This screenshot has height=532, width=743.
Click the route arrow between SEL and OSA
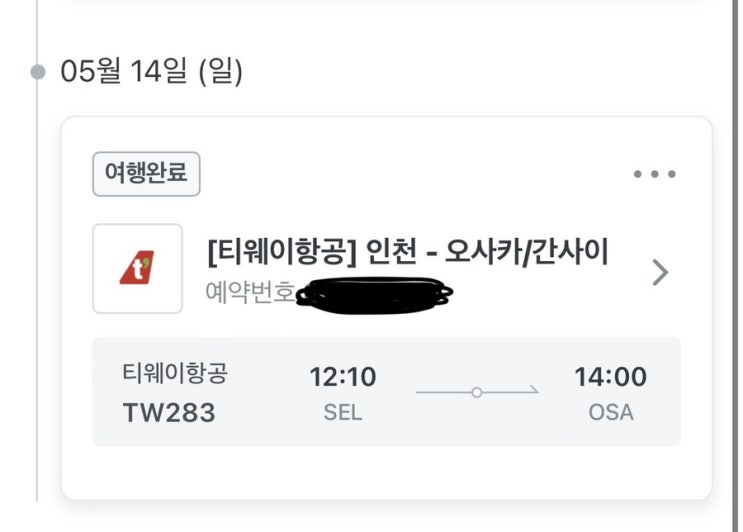coord(477,392)
